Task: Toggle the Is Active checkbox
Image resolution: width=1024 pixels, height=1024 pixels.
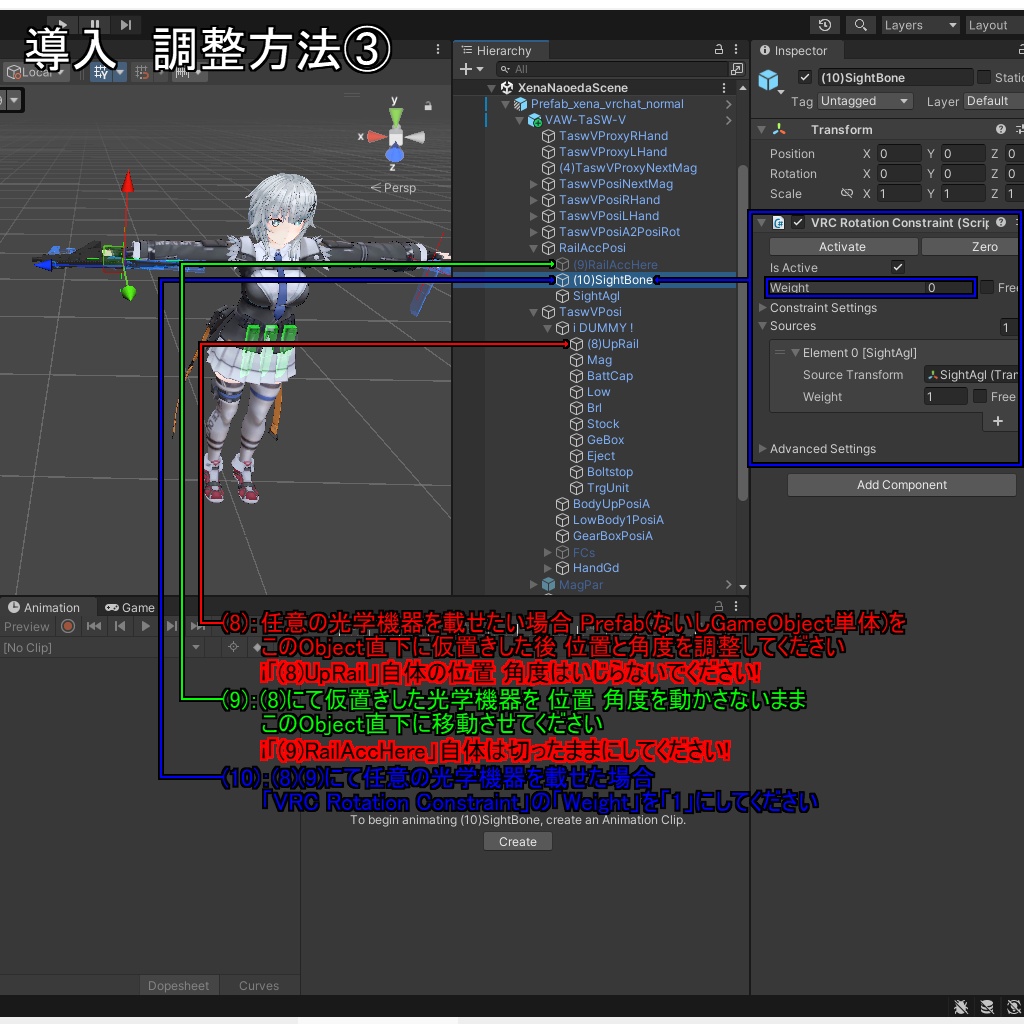Action: 898,267
